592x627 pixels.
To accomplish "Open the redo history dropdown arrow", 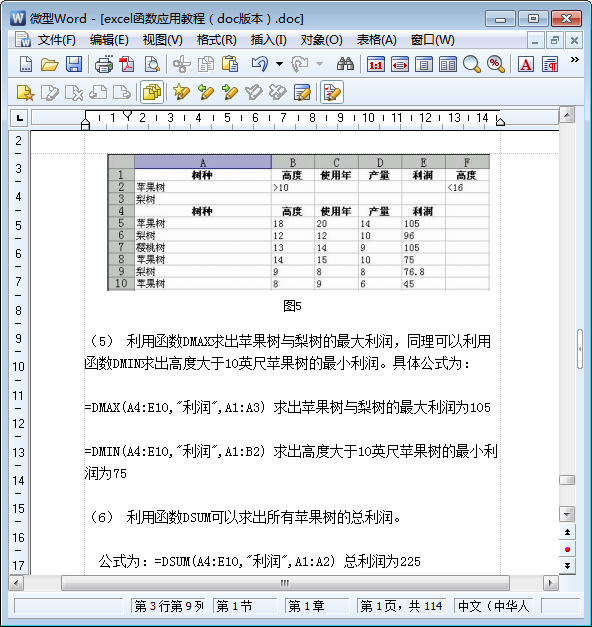I will [x=319, y=64].
